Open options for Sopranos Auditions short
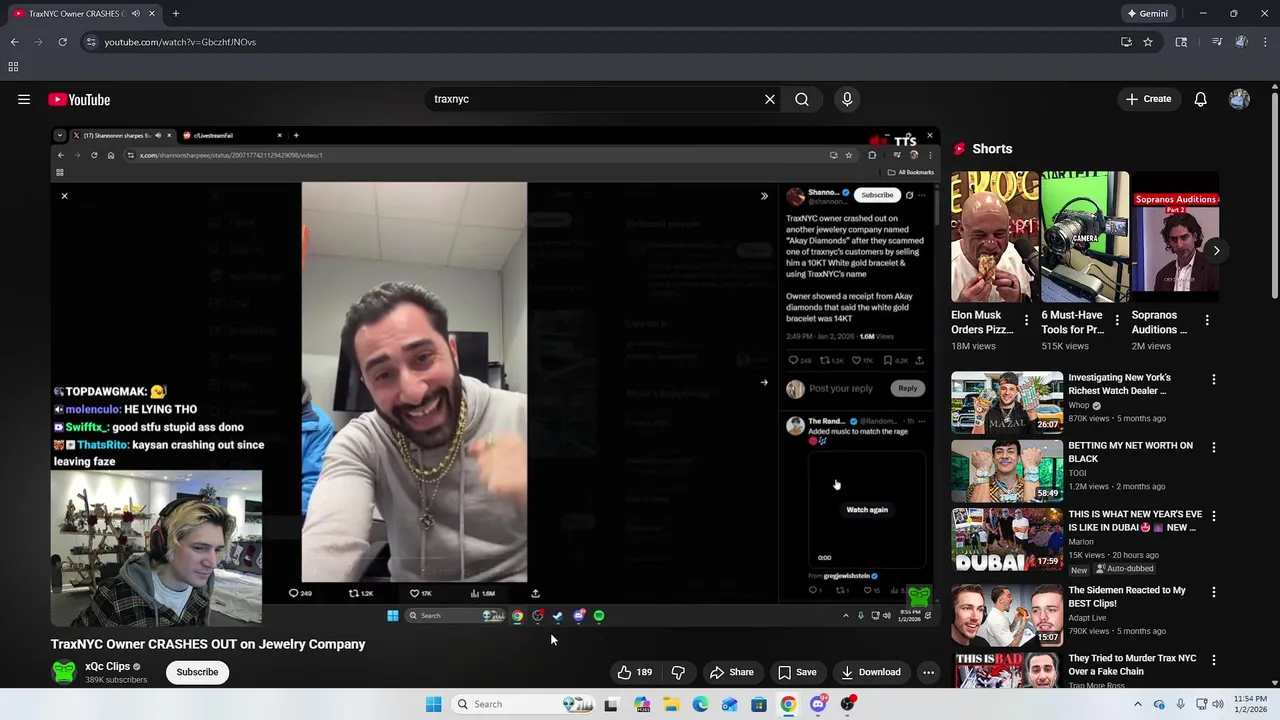 1207,321
